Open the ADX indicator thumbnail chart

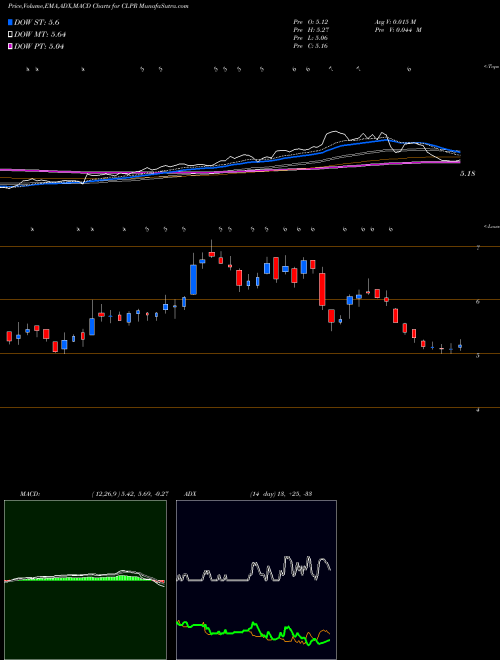(256, 580)
